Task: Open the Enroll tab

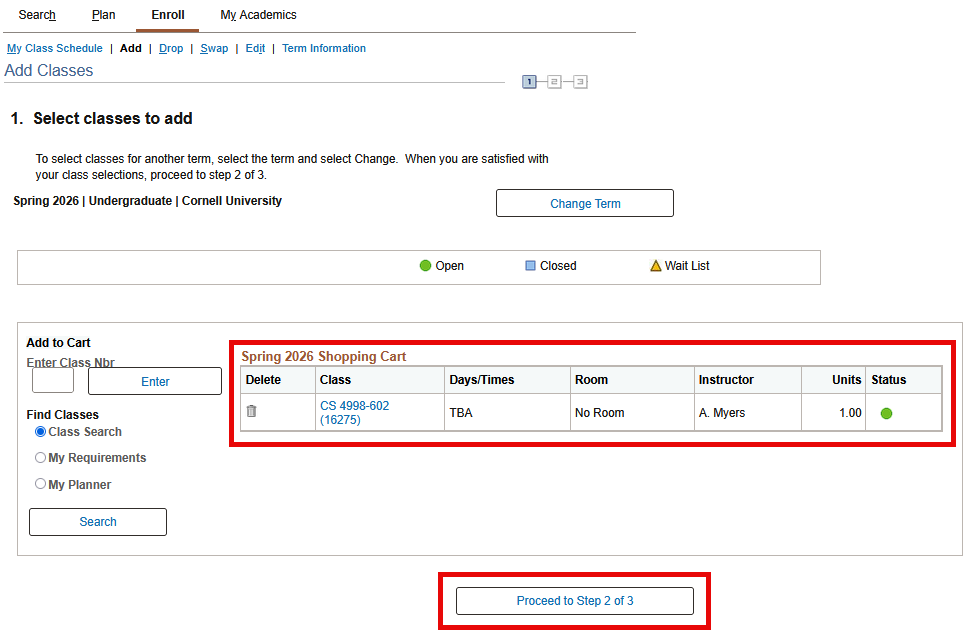Action: 167,14
